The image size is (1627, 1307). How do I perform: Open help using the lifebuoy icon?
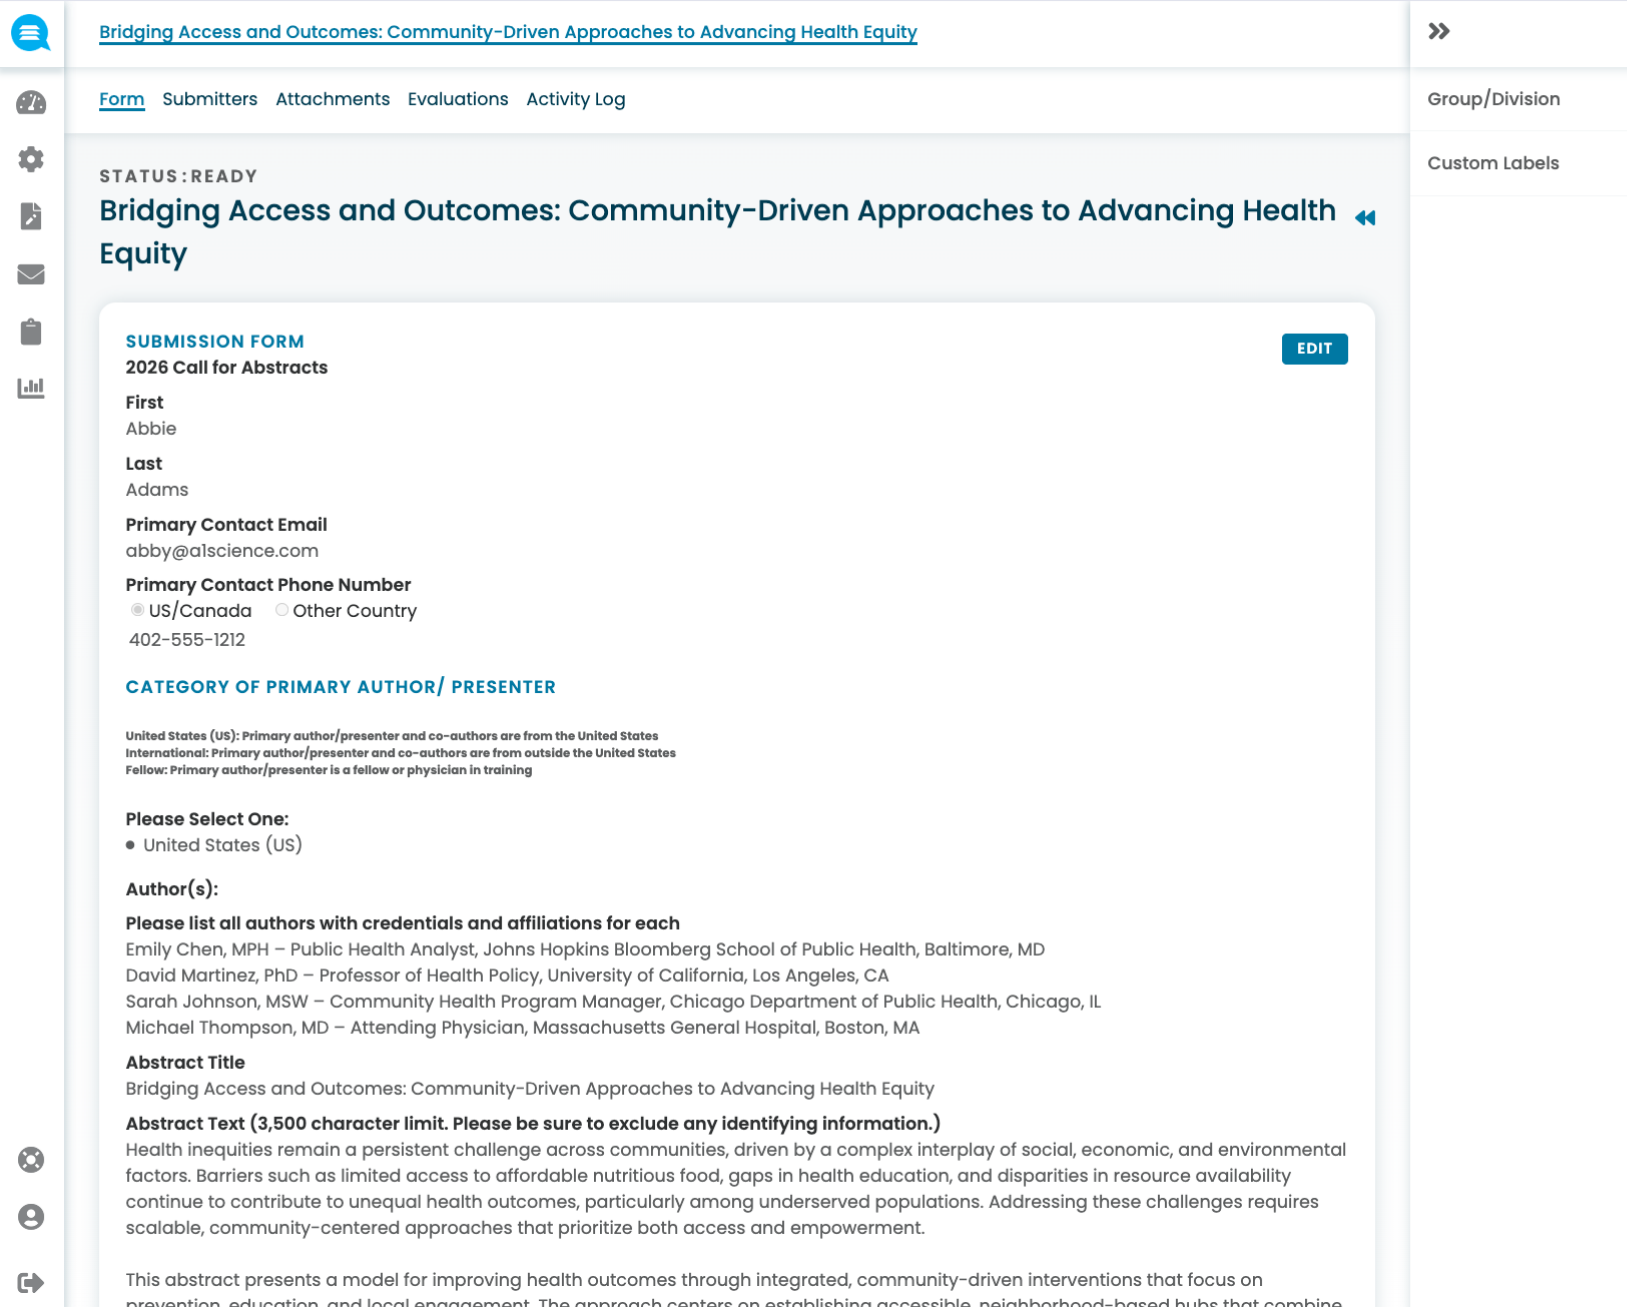point(31,1160)
